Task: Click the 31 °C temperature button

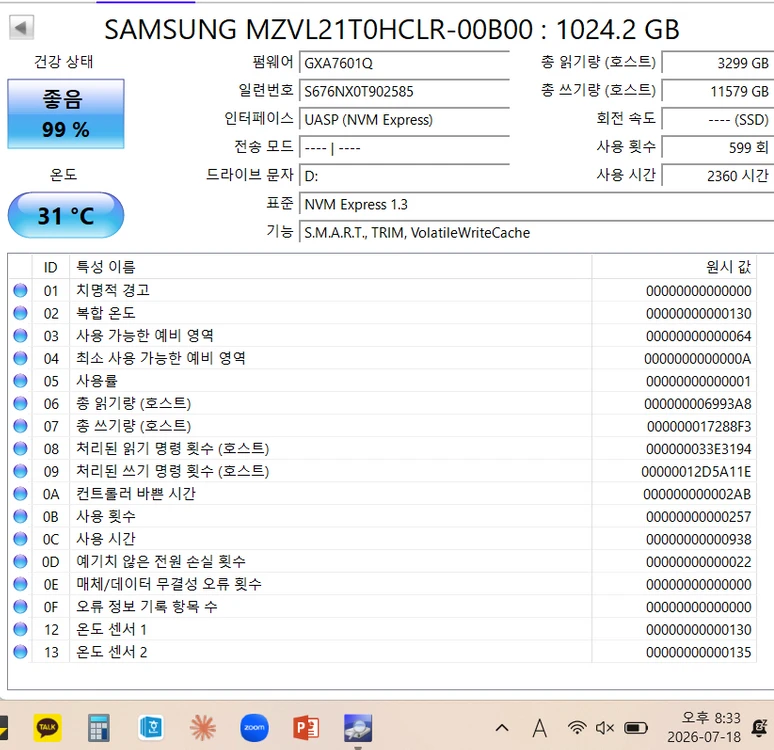Action: click(x=66, y=215)
